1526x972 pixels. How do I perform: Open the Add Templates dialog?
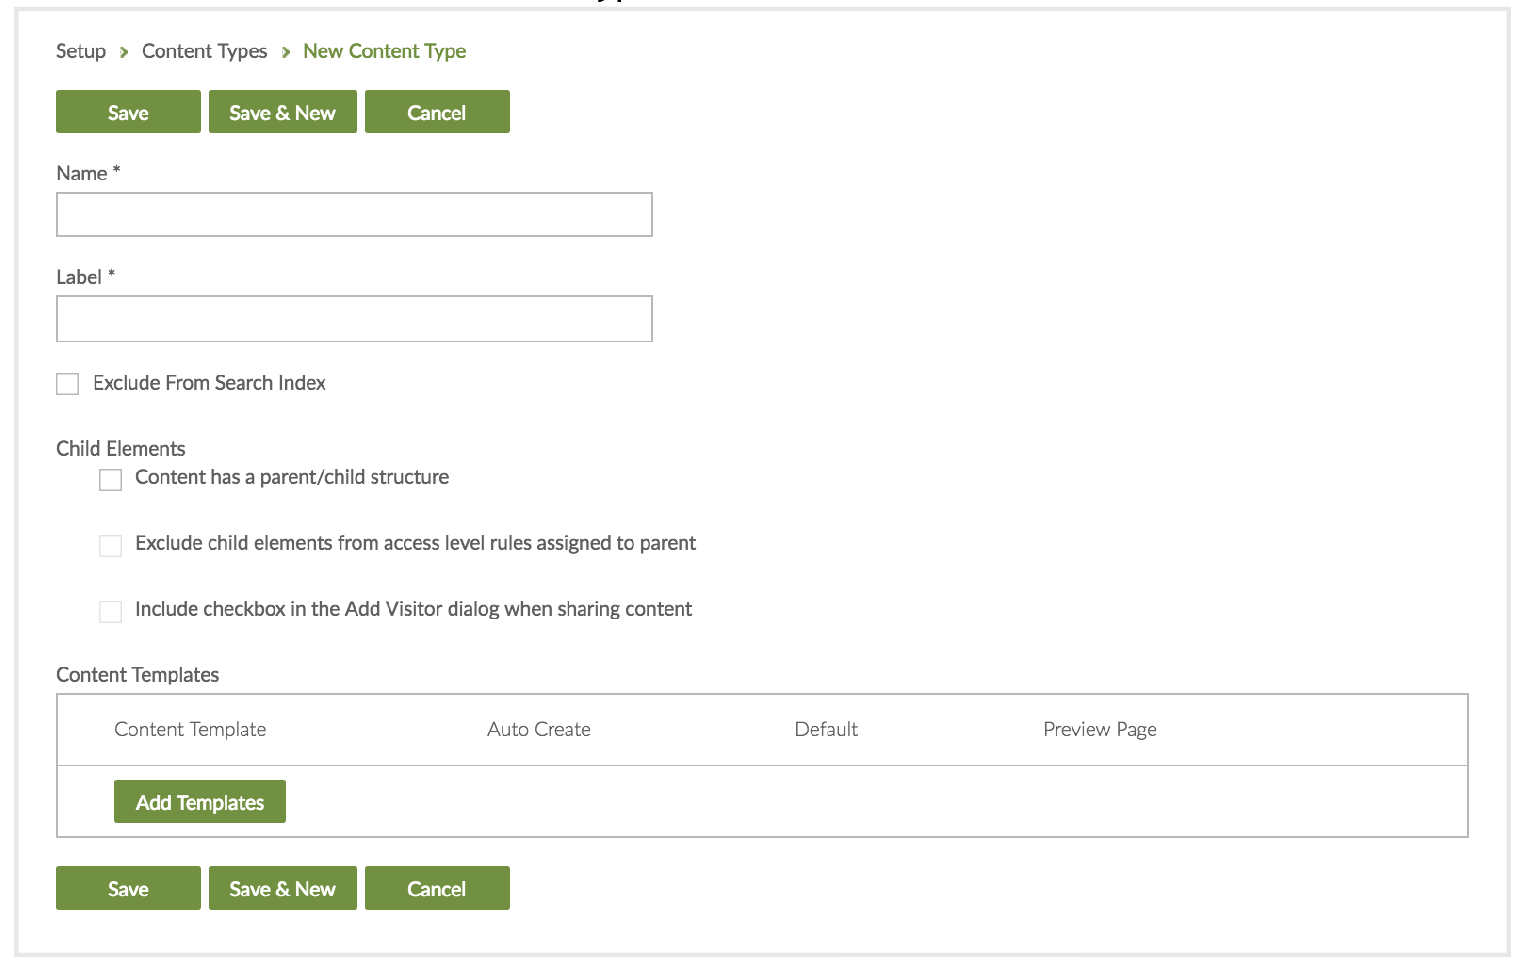point(200,802)
